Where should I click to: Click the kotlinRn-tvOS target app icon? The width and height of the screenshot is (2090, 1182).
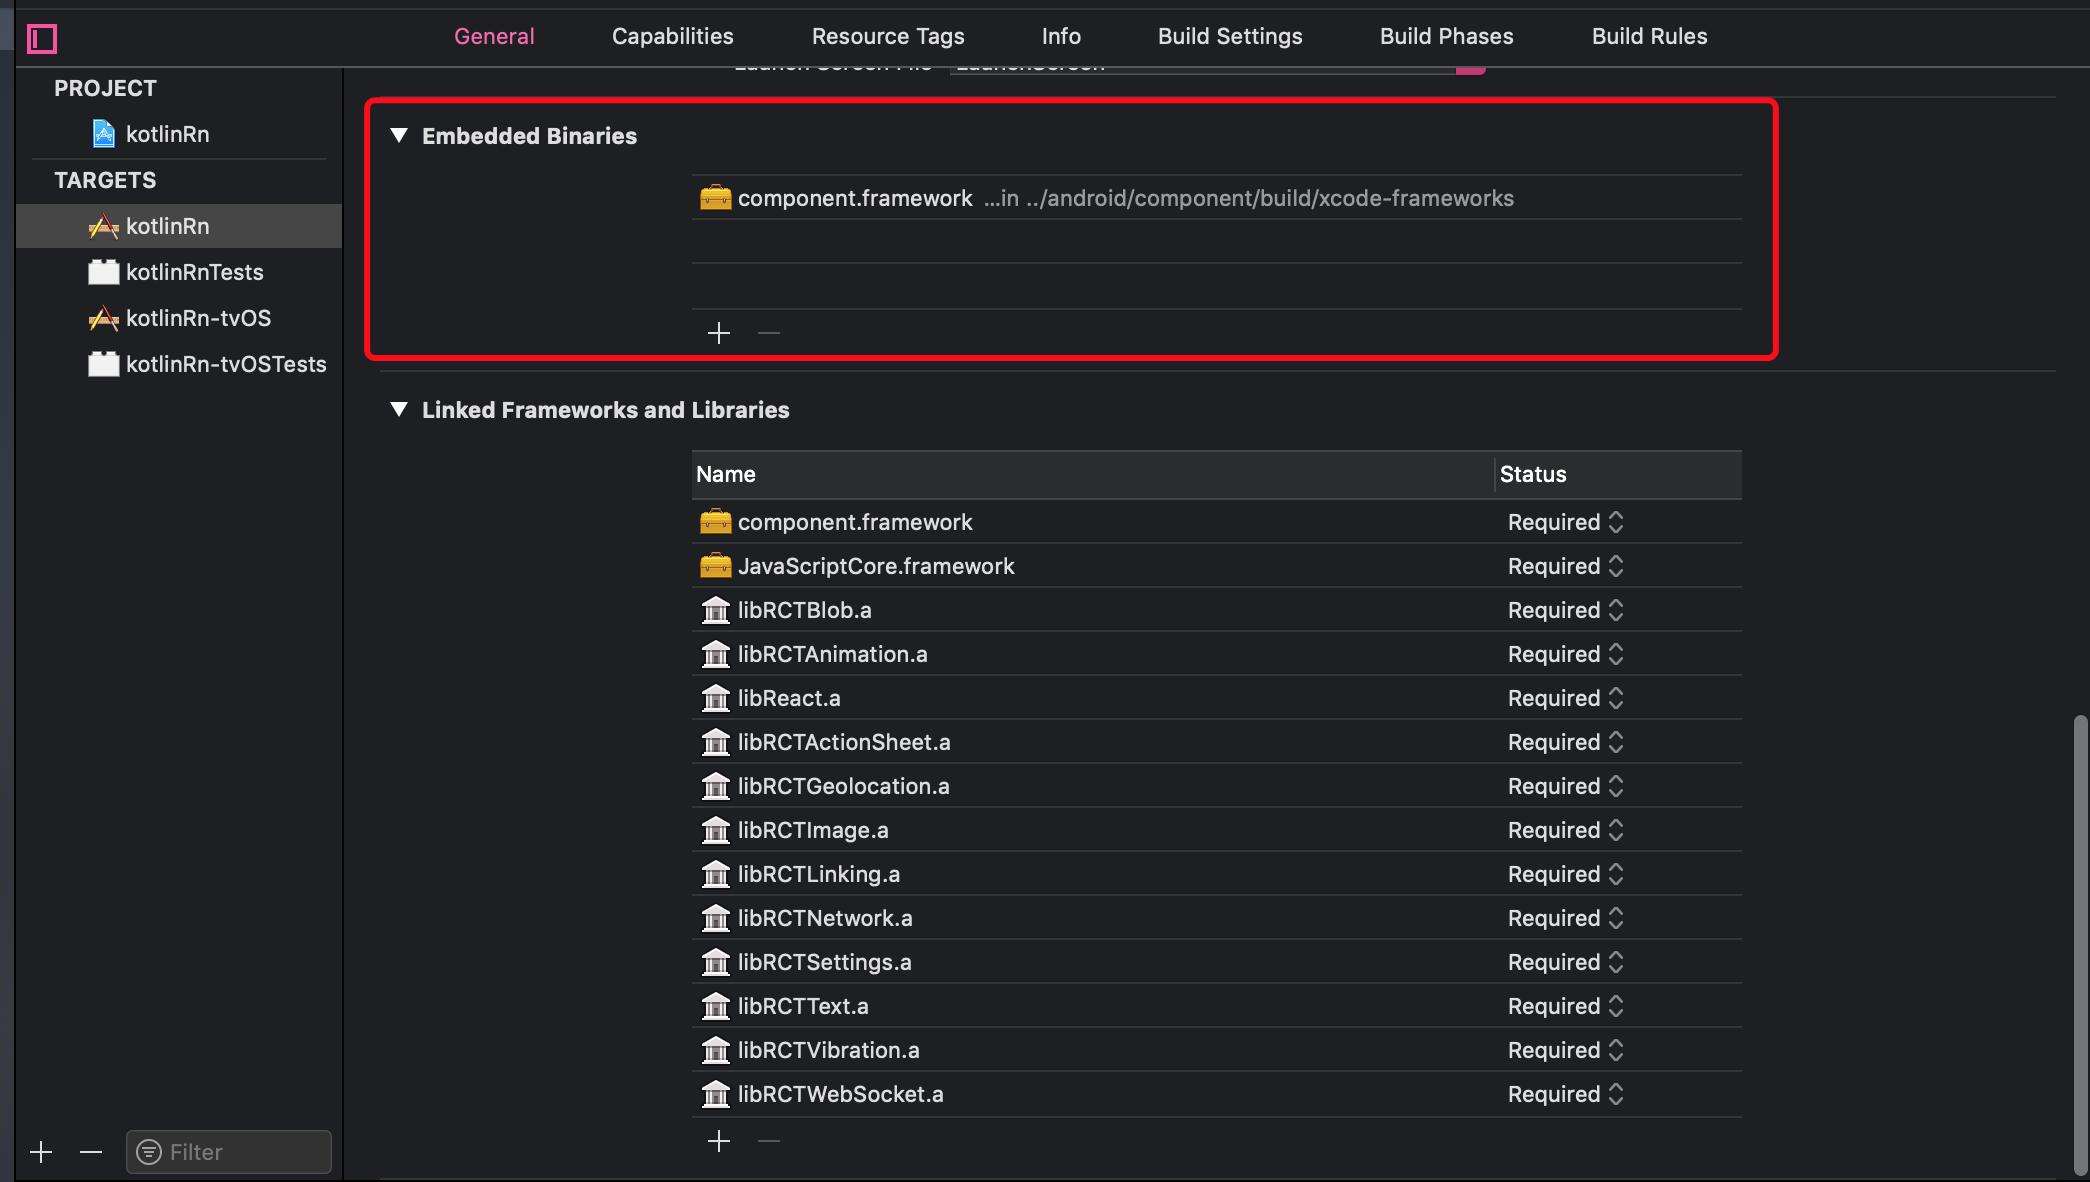pyautogui.click(x=103, y=318)
